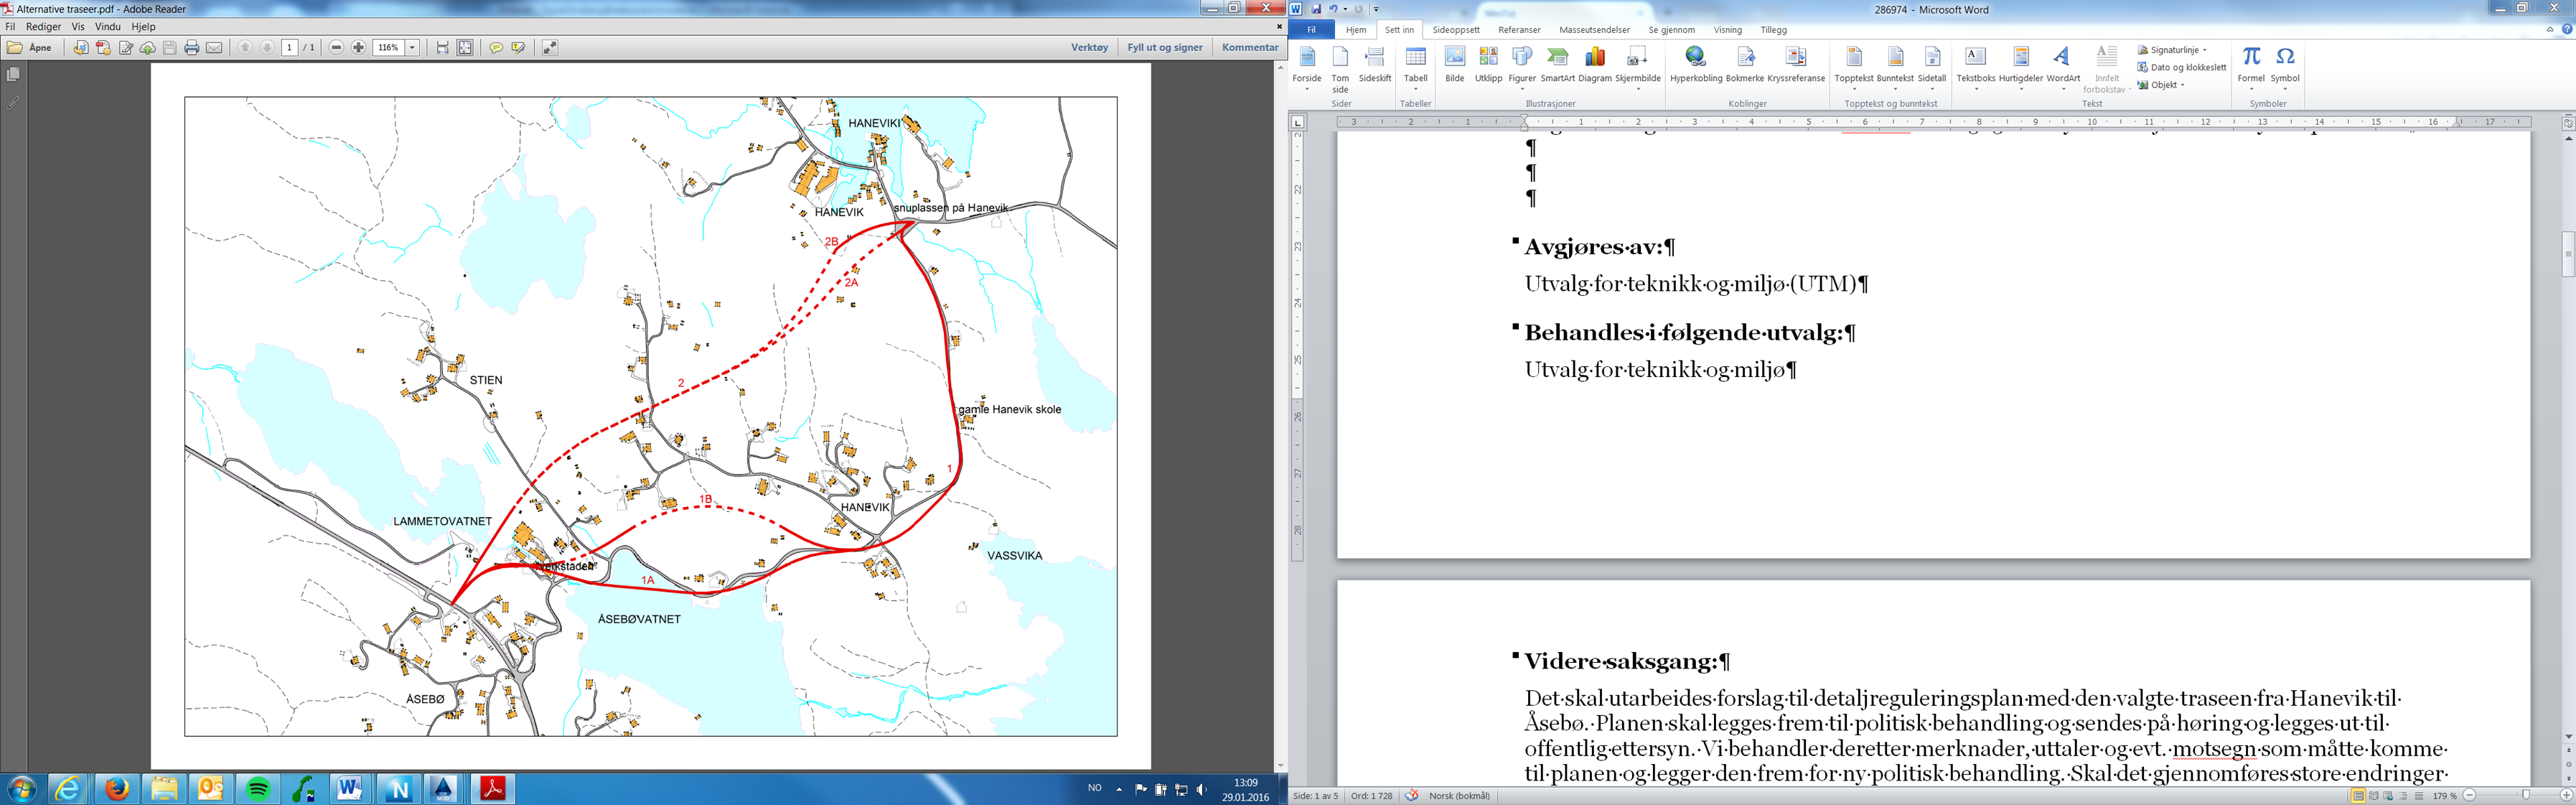Insert a Kryssreferanse cross-reference
The height and width of the screenshot is (805, 2576).
point(1796,65)
